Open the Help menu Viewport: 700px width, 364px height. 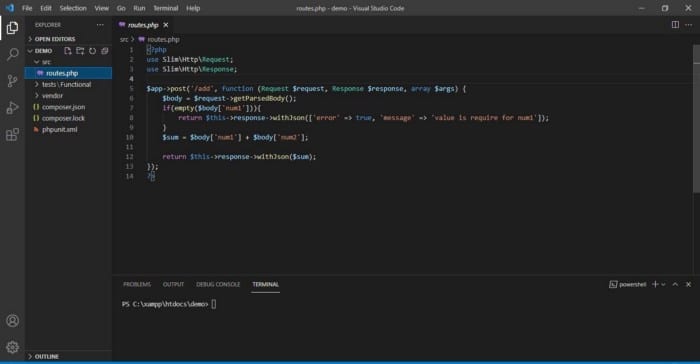[x=193, y=8]
